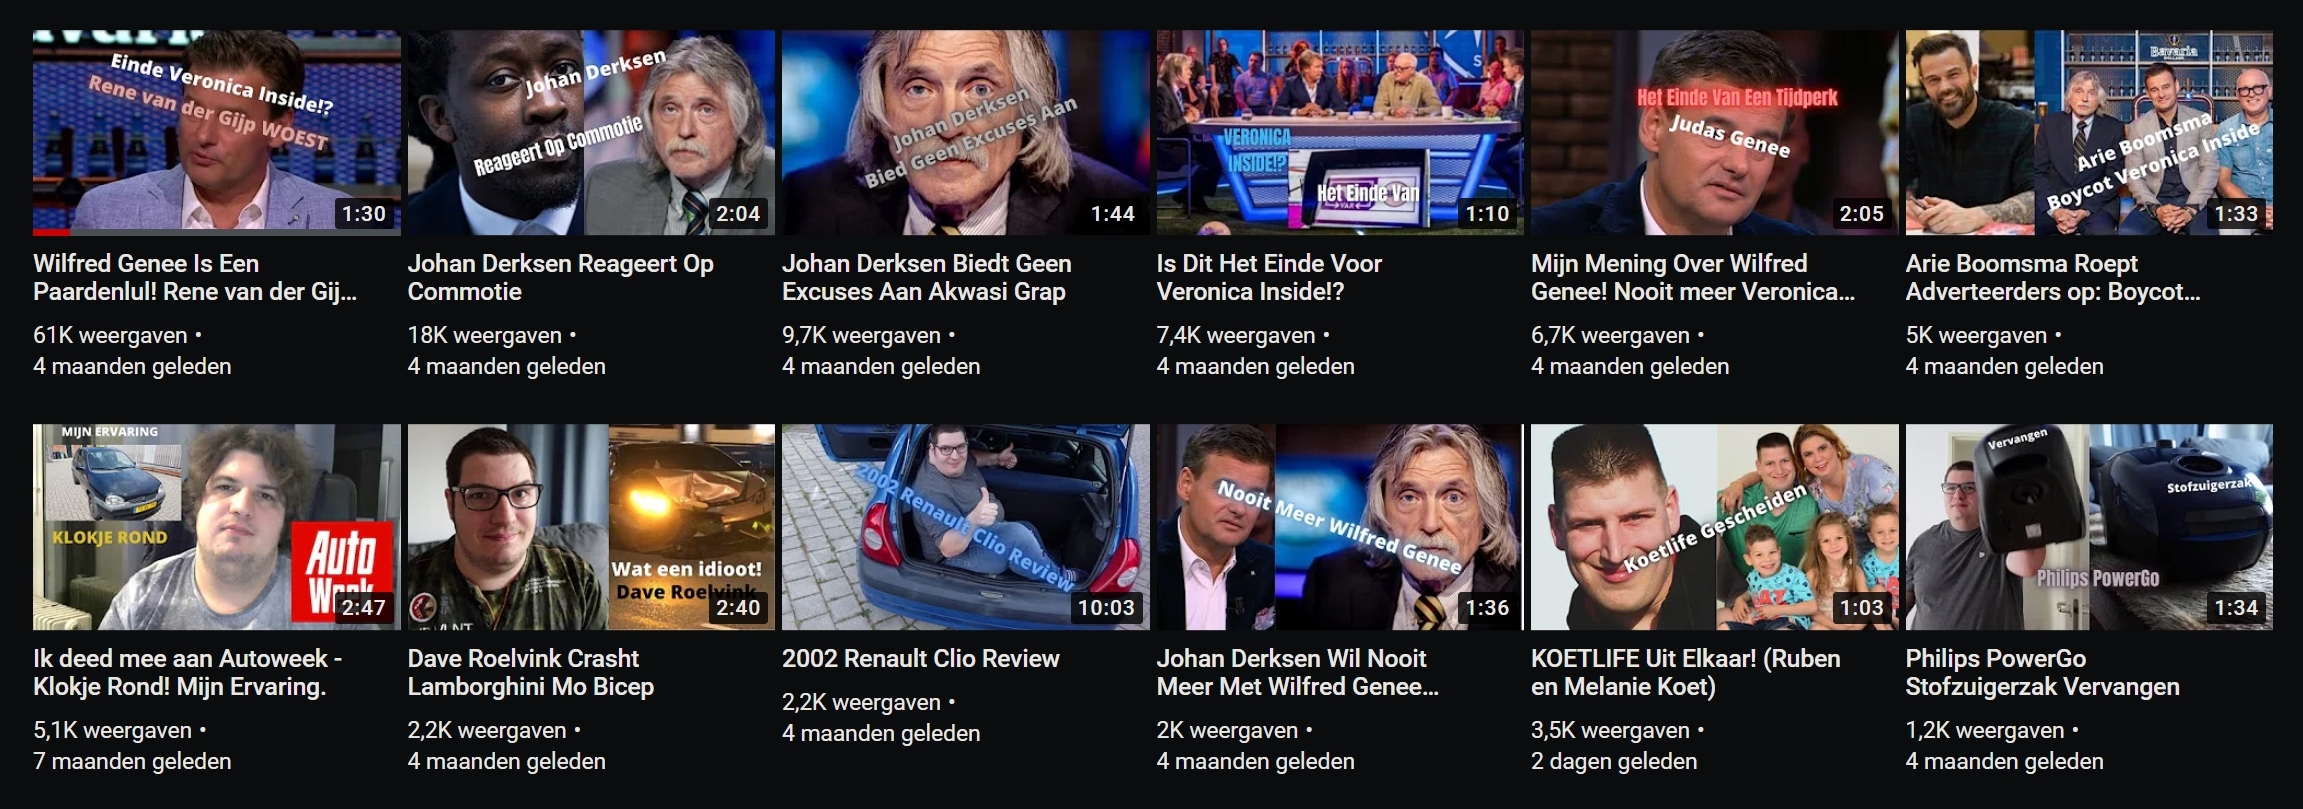
Task: Open the Arie Boomsma Boycot Veronica Inside thumbnail
Action: [x=2089, y=132]
